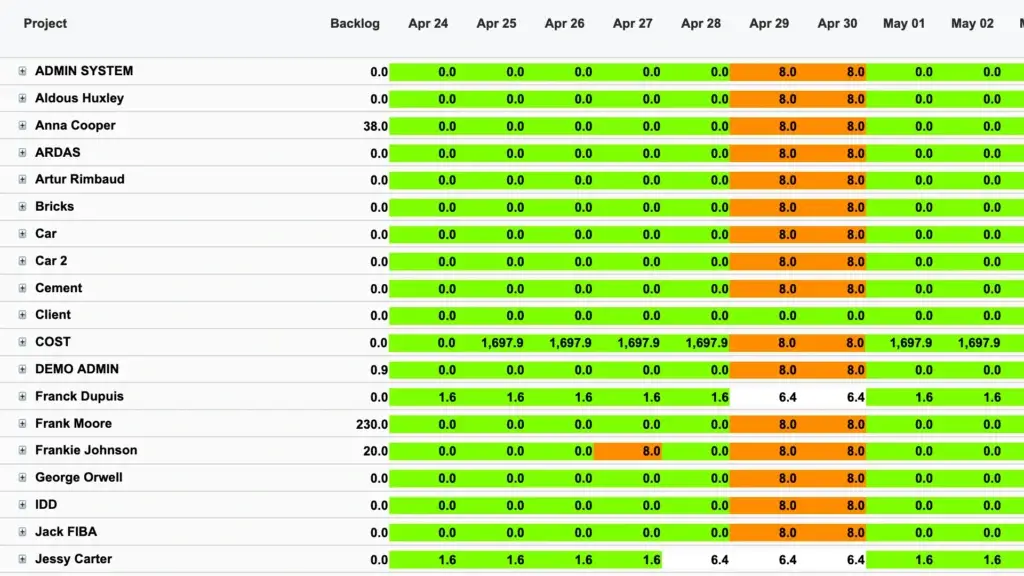Expand the Anna Cooper project
Screen dimensions: 1024x576
(x=22, y=125)
